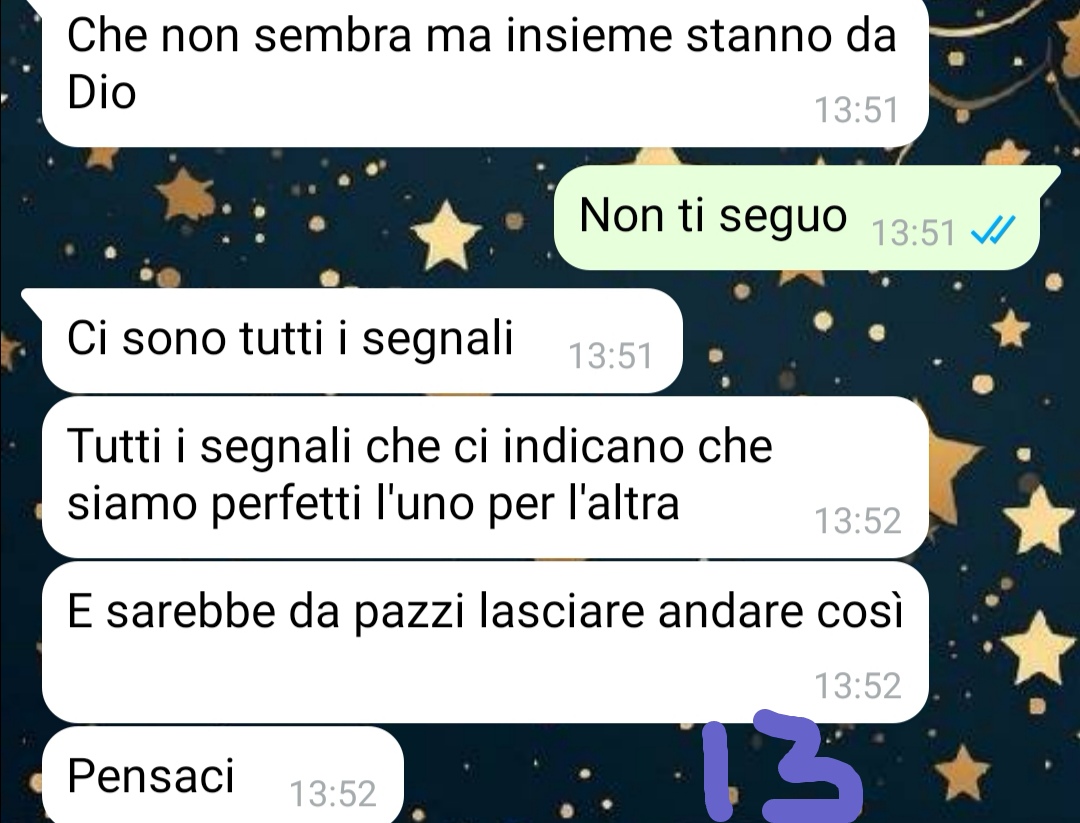Click the 13:51 timestamp beside 'Non ti seguo'
This screenshot has width=1080, height=823.
(x=913, y=232)
